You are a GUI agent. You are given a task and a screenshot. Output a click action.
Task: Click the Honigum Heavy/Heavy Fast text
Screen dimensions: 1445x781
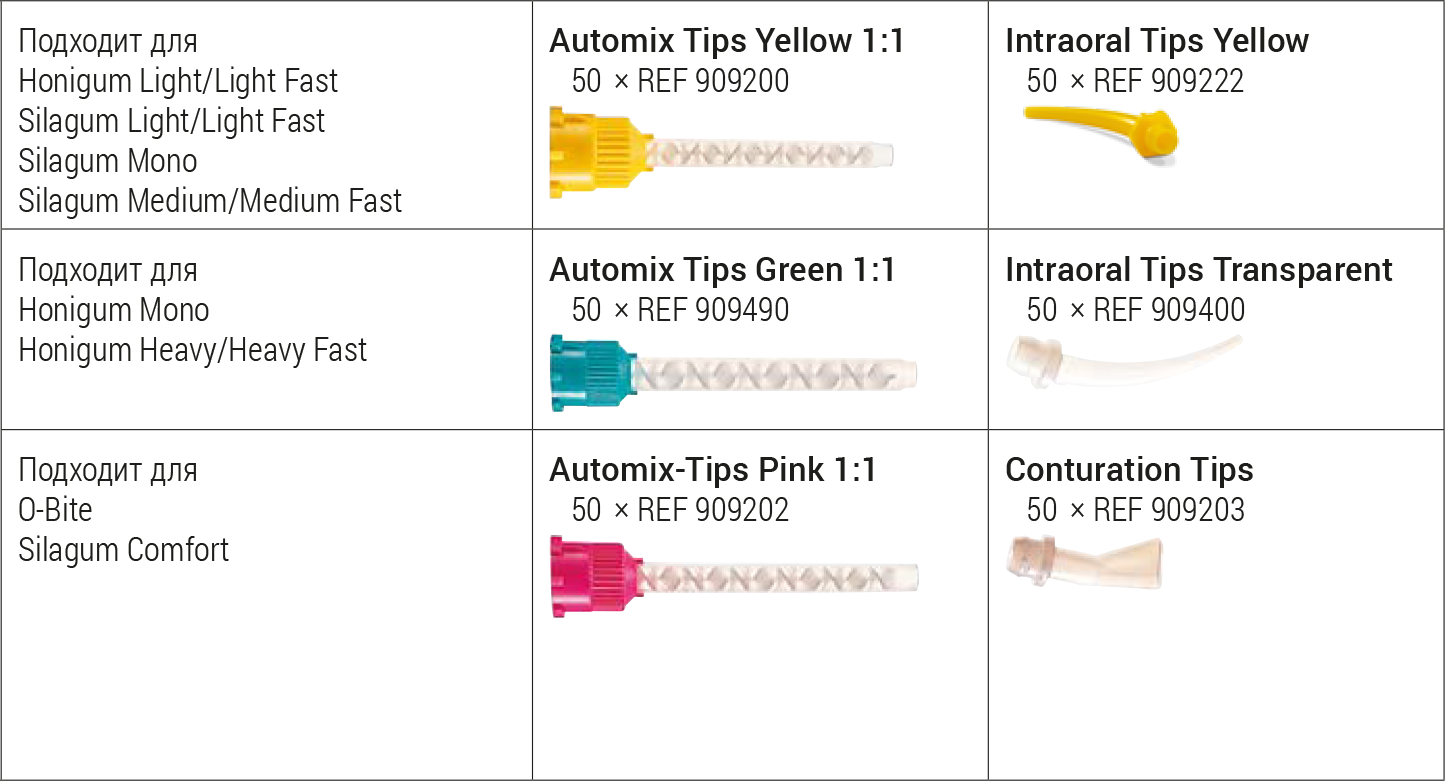[193, 350]
